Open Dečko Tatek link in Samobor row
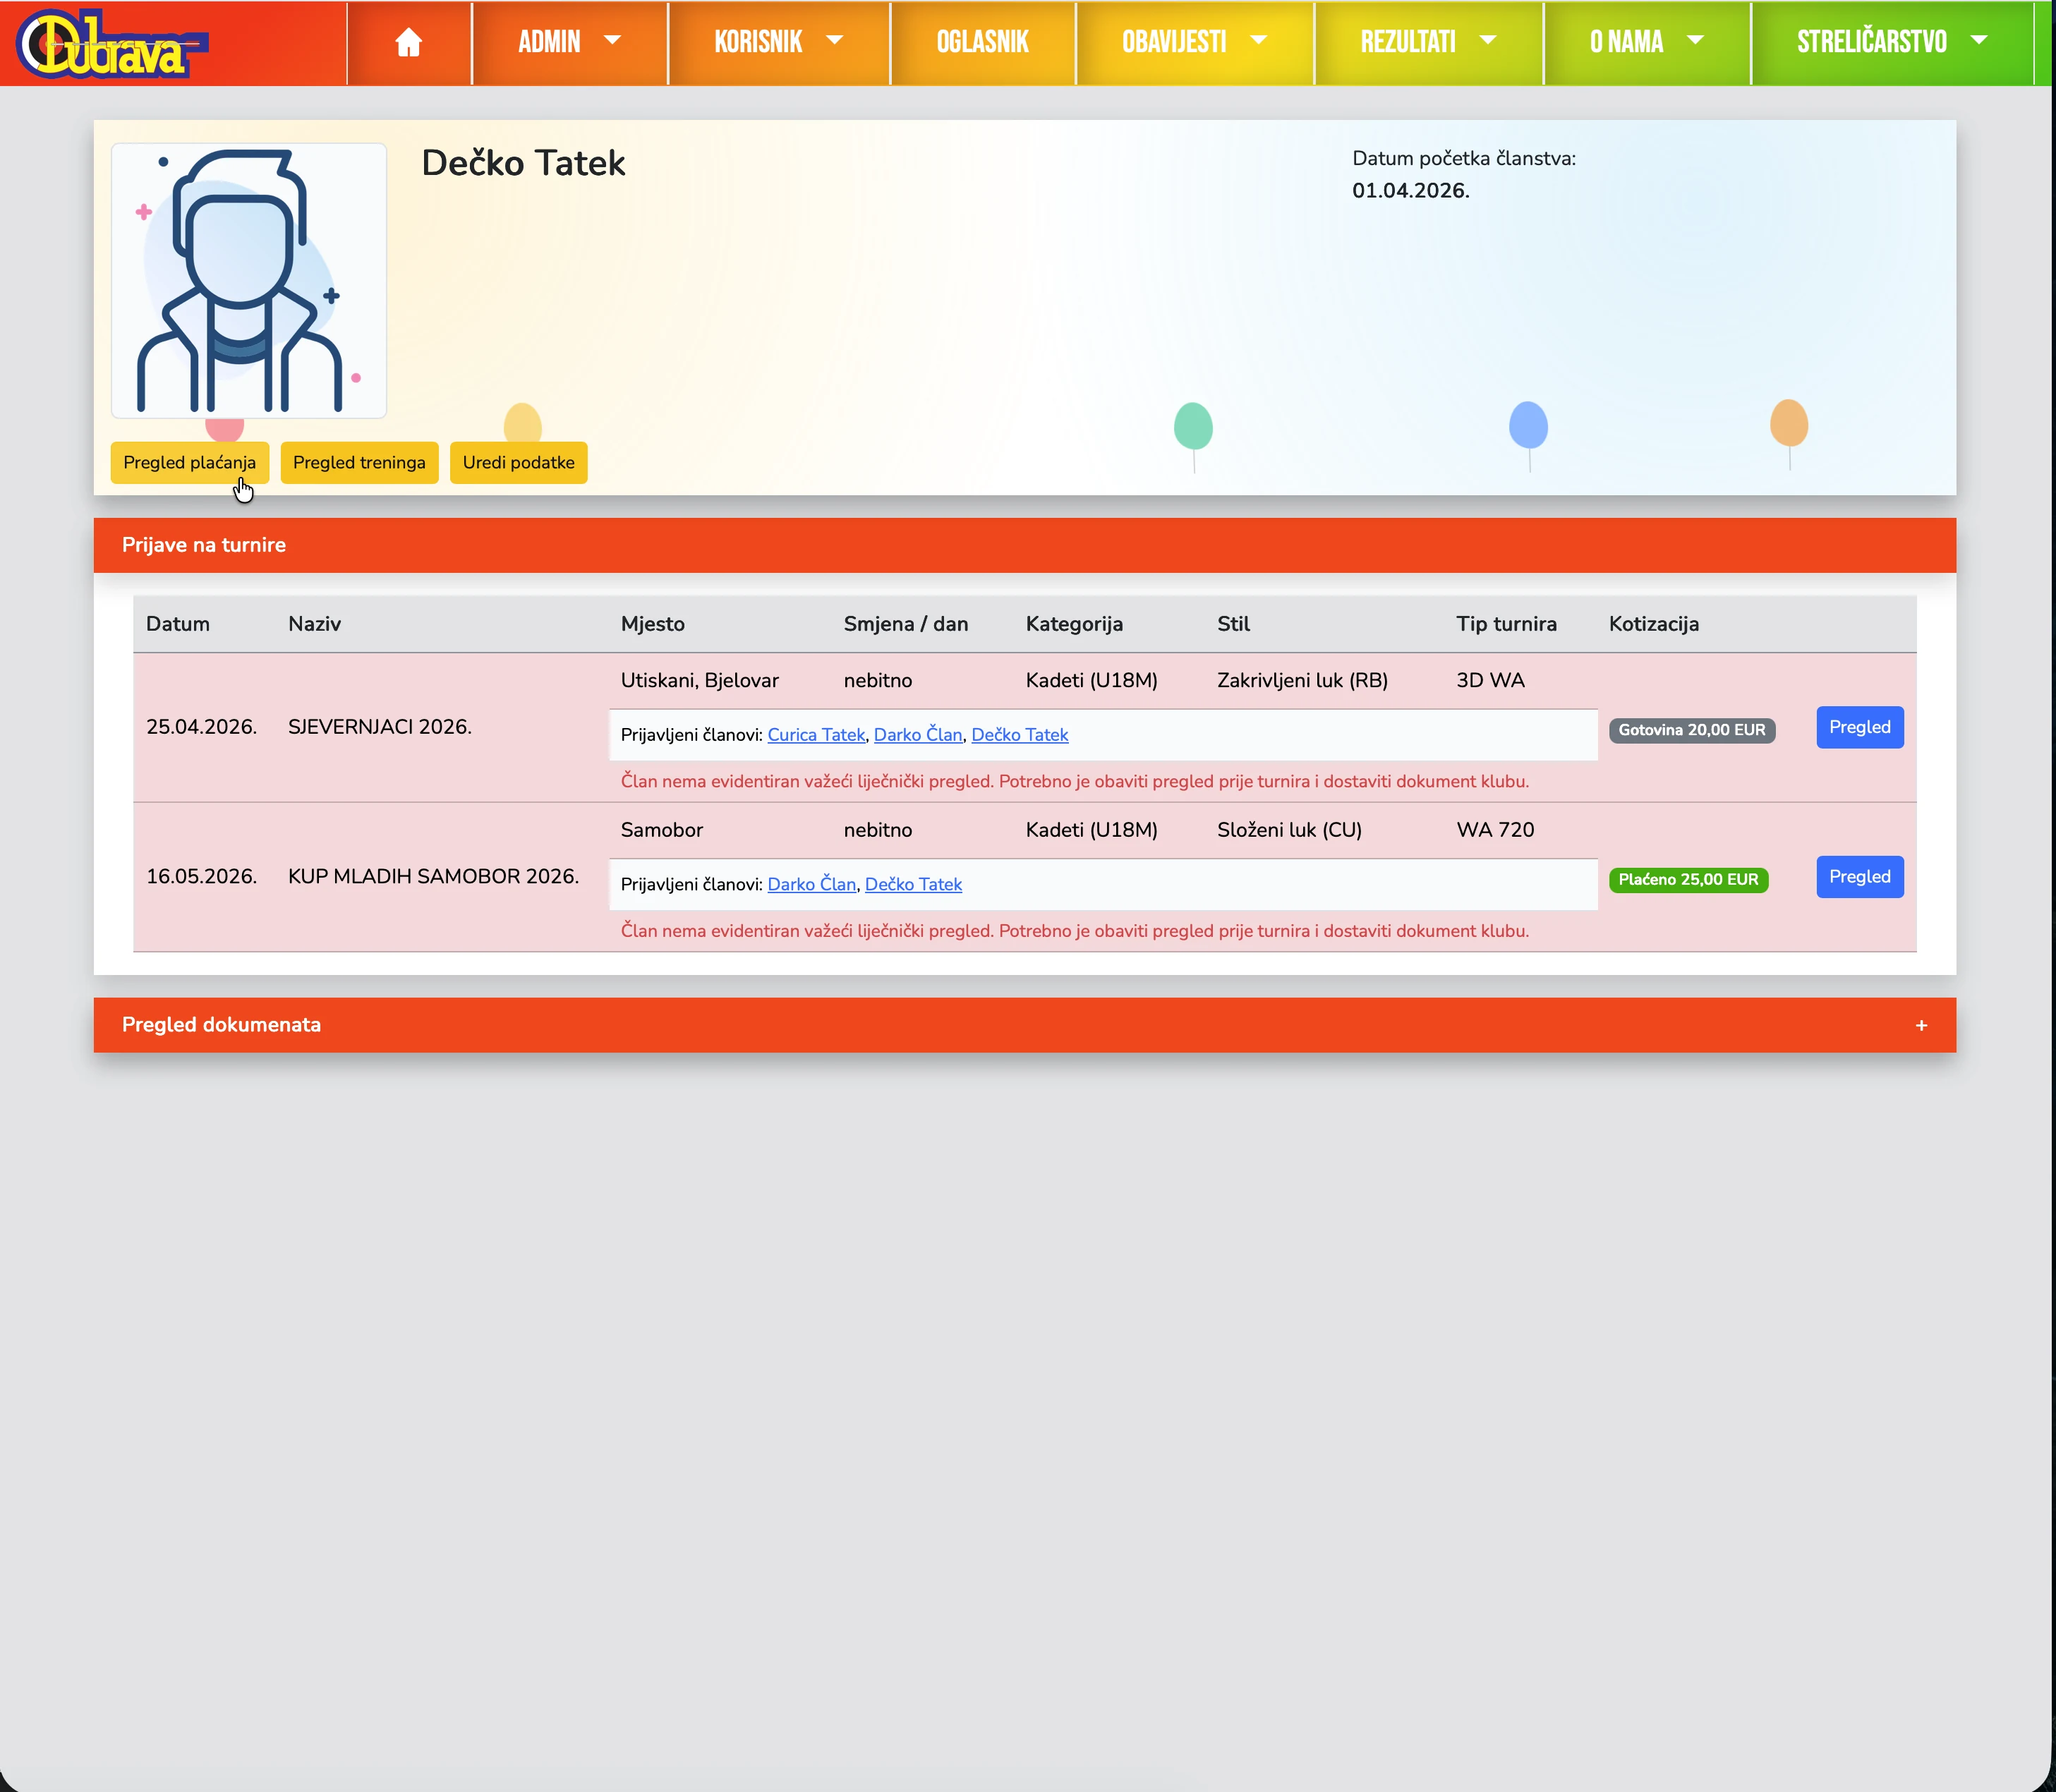This screenshot has width=2056, height=1792. 912,885
